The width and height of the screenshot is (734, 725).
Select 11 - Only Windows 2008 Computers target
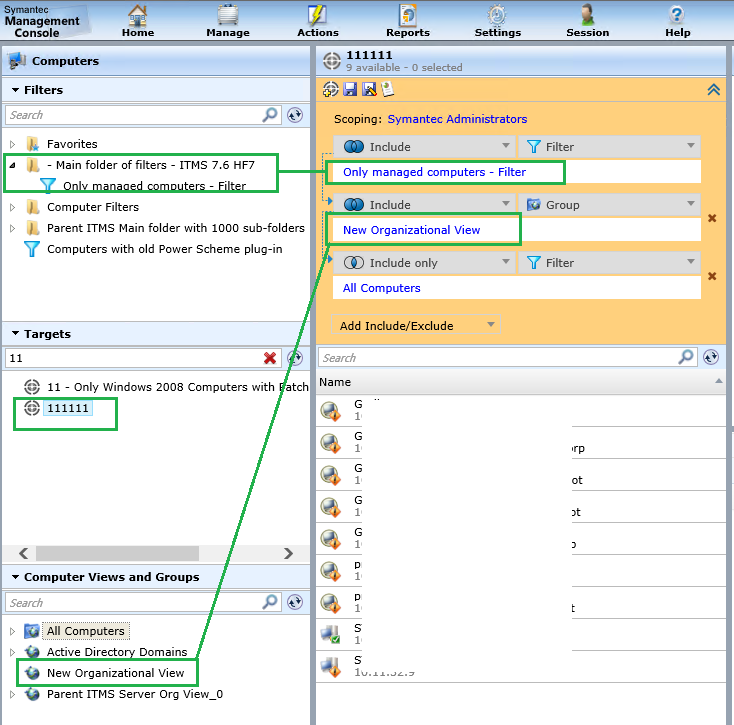pos(178,387)
